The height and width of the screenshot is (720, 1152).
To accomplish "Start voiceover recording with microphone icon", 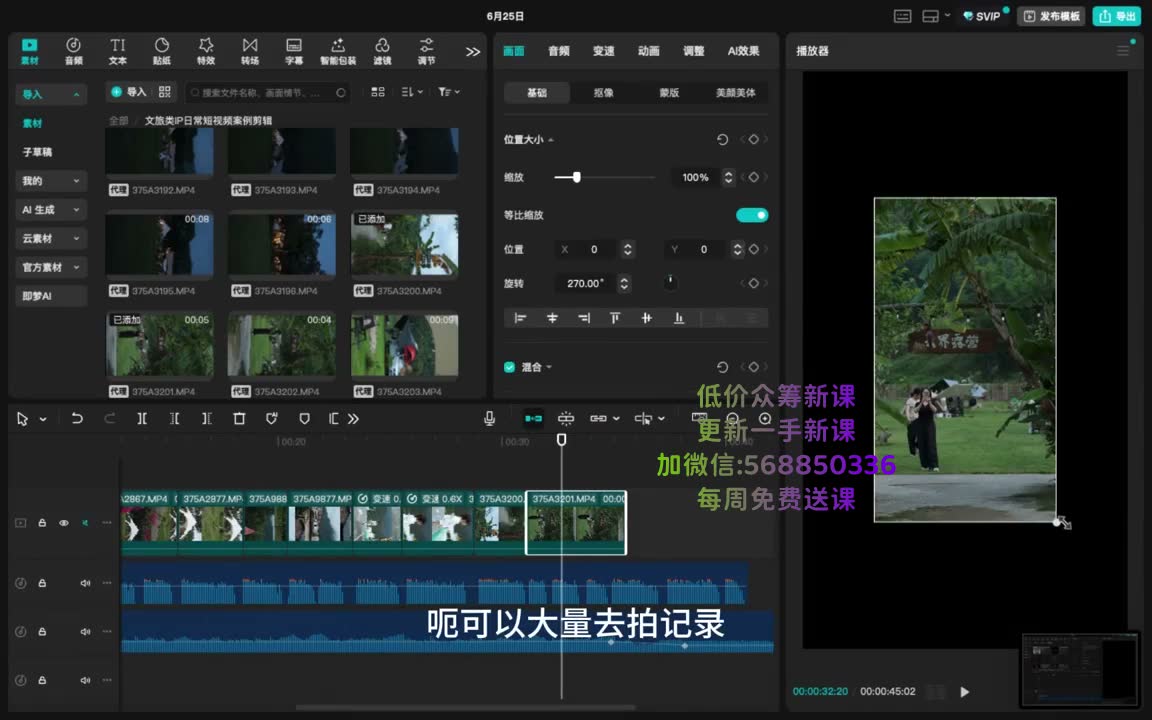I will coord(489,418).
